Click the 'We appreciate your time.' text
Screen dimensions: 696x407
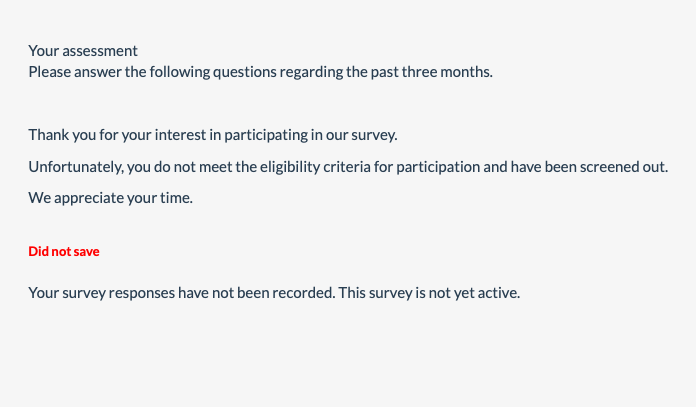pyautogui.click(x=110, y=198)
